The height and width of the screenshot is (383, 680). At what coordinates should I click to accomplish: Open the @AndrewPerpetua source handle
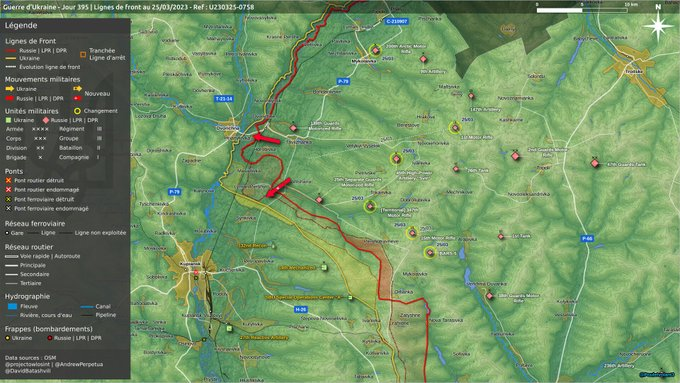[78, 364]
